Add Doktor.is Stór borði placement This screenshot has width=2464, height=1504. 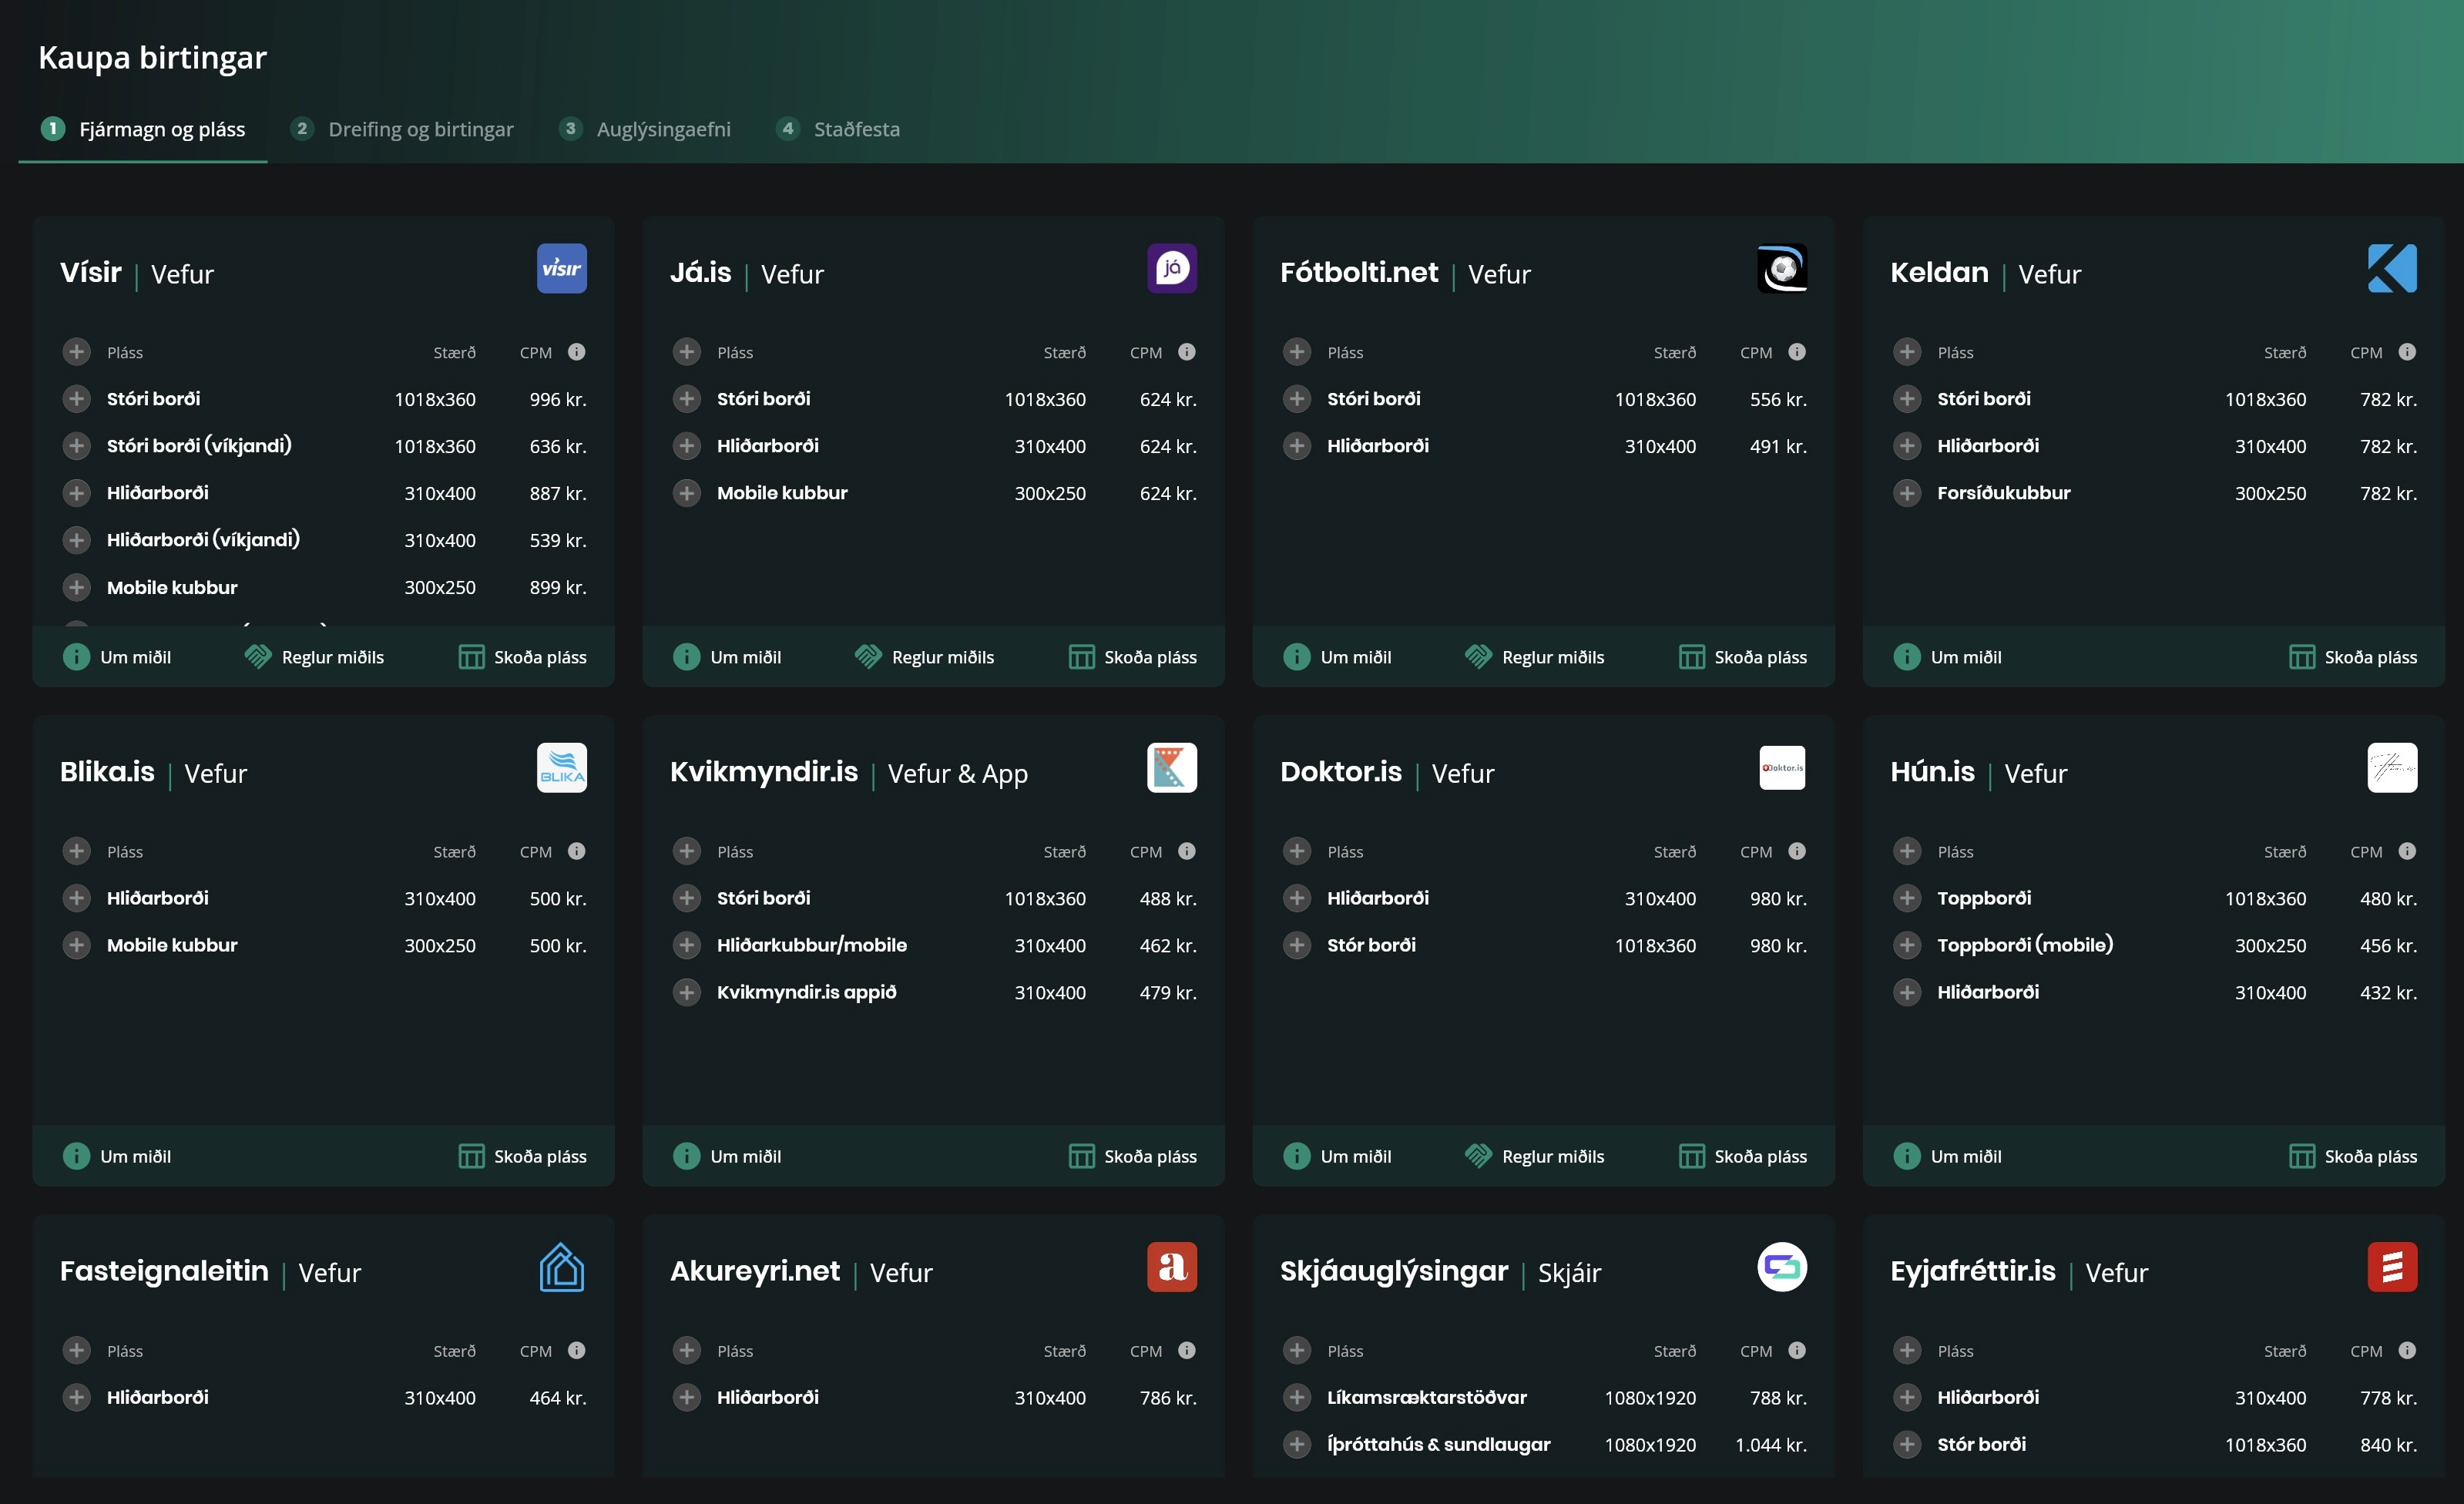[x=1296, y=945]
